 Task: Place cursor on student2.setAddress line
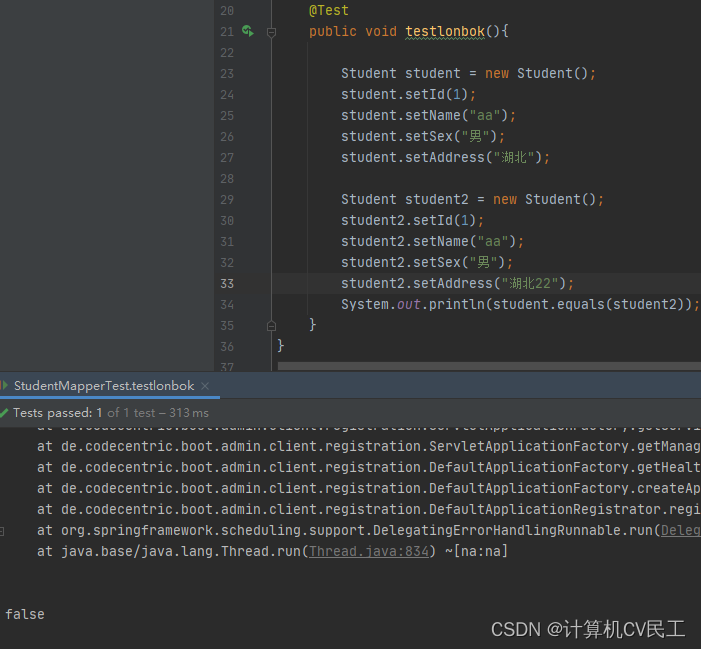(457, 283)
